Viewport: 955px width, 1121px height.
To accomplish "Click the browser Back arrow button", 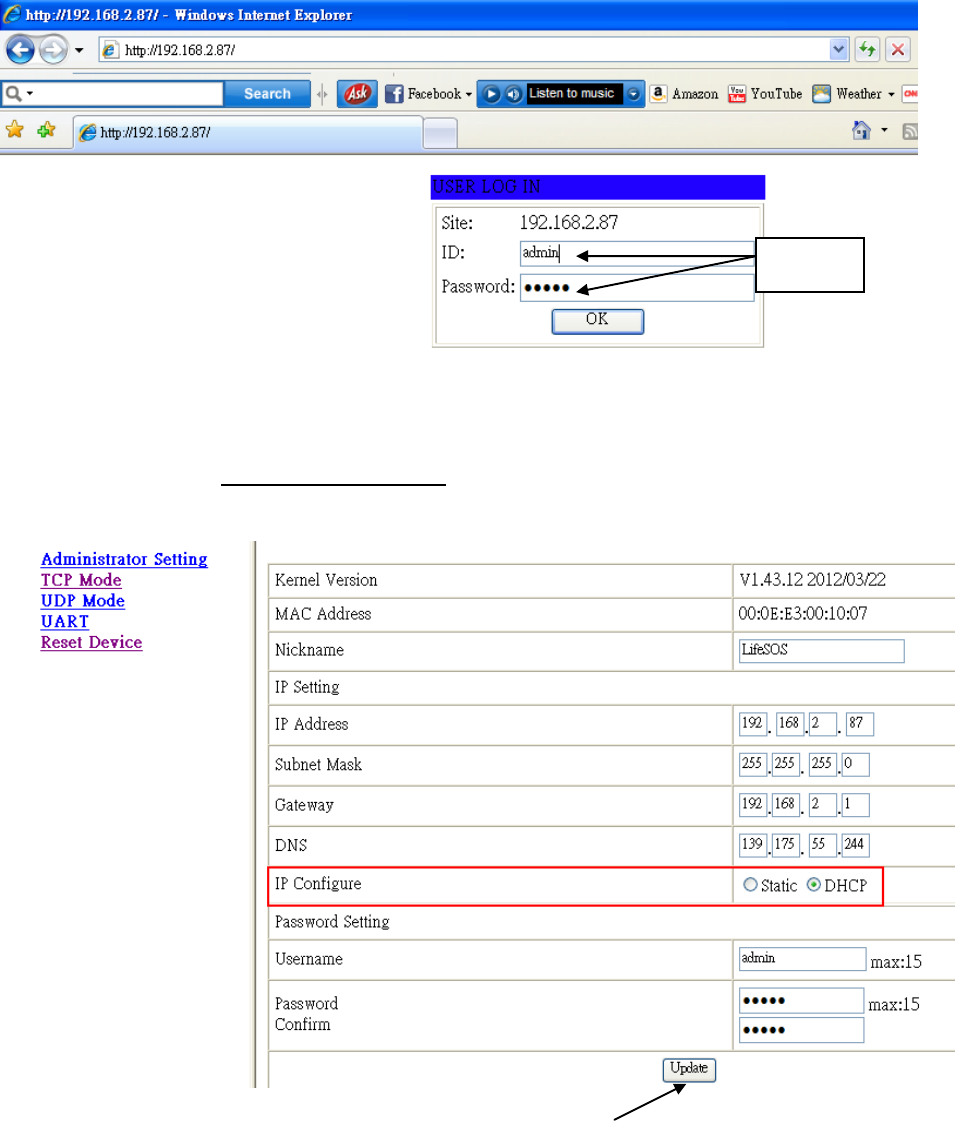I will click(20, 50).
